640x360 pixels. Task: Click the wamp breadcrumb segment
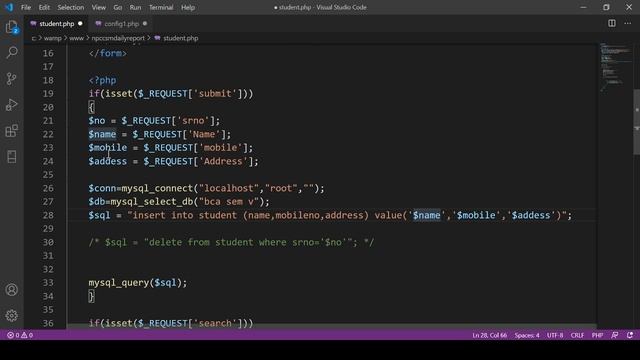tap(52, 38)
